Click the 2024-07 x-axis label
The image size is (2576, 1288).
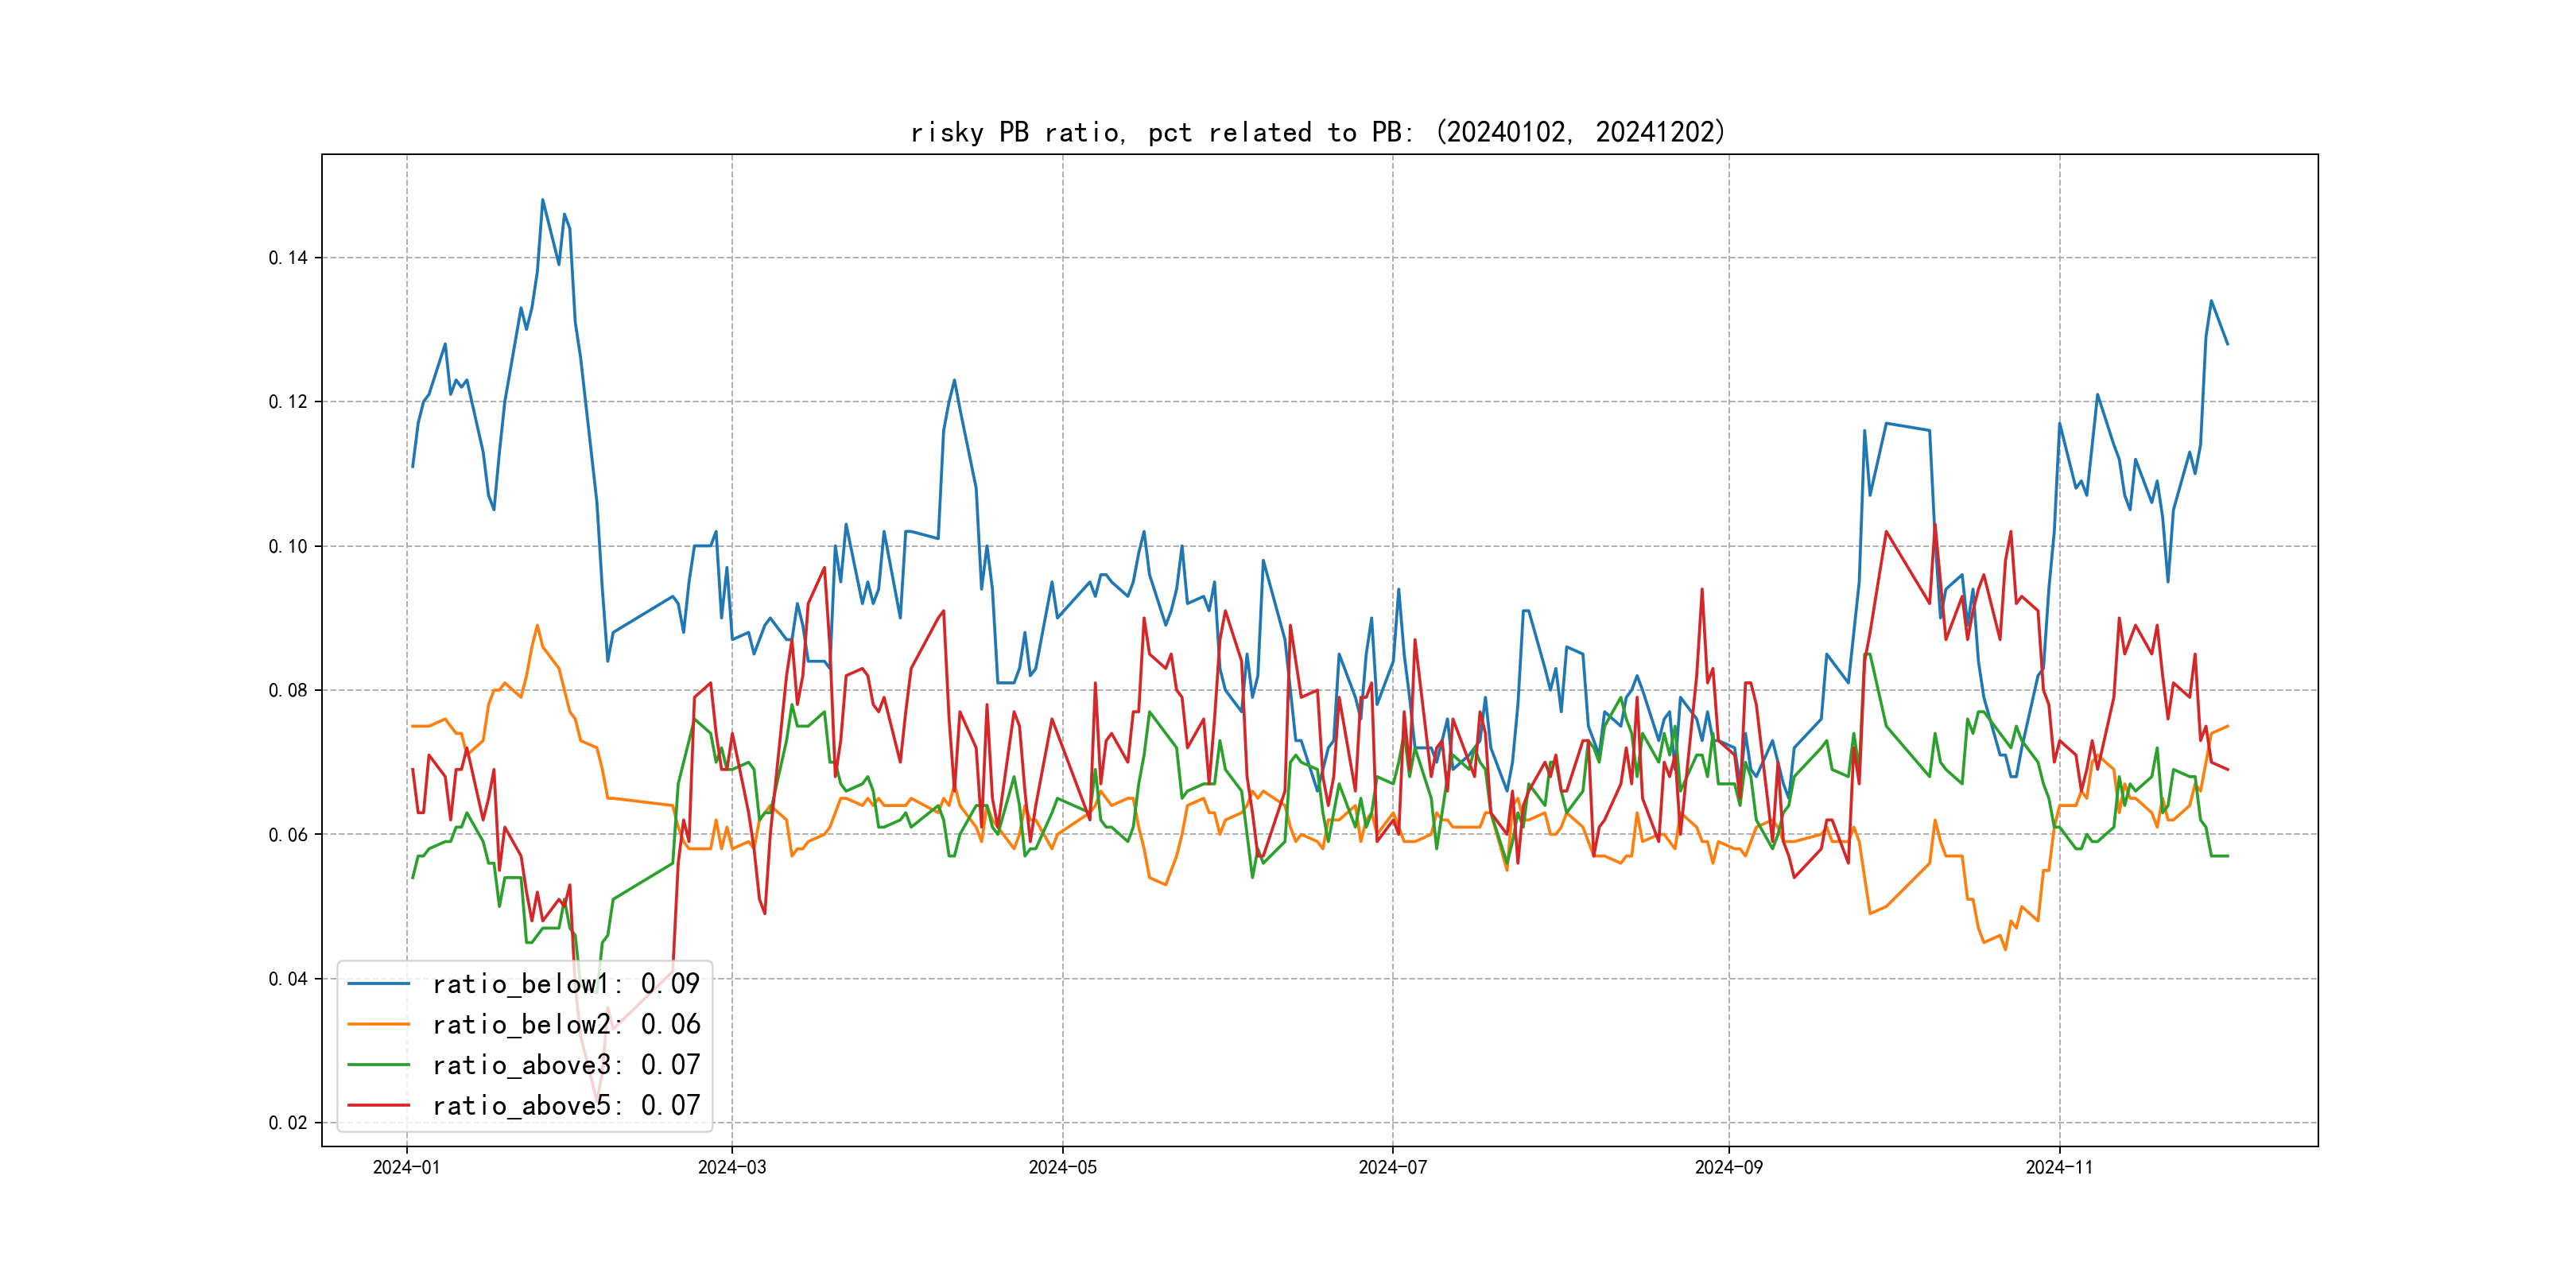click(x=1392, y=1168)
